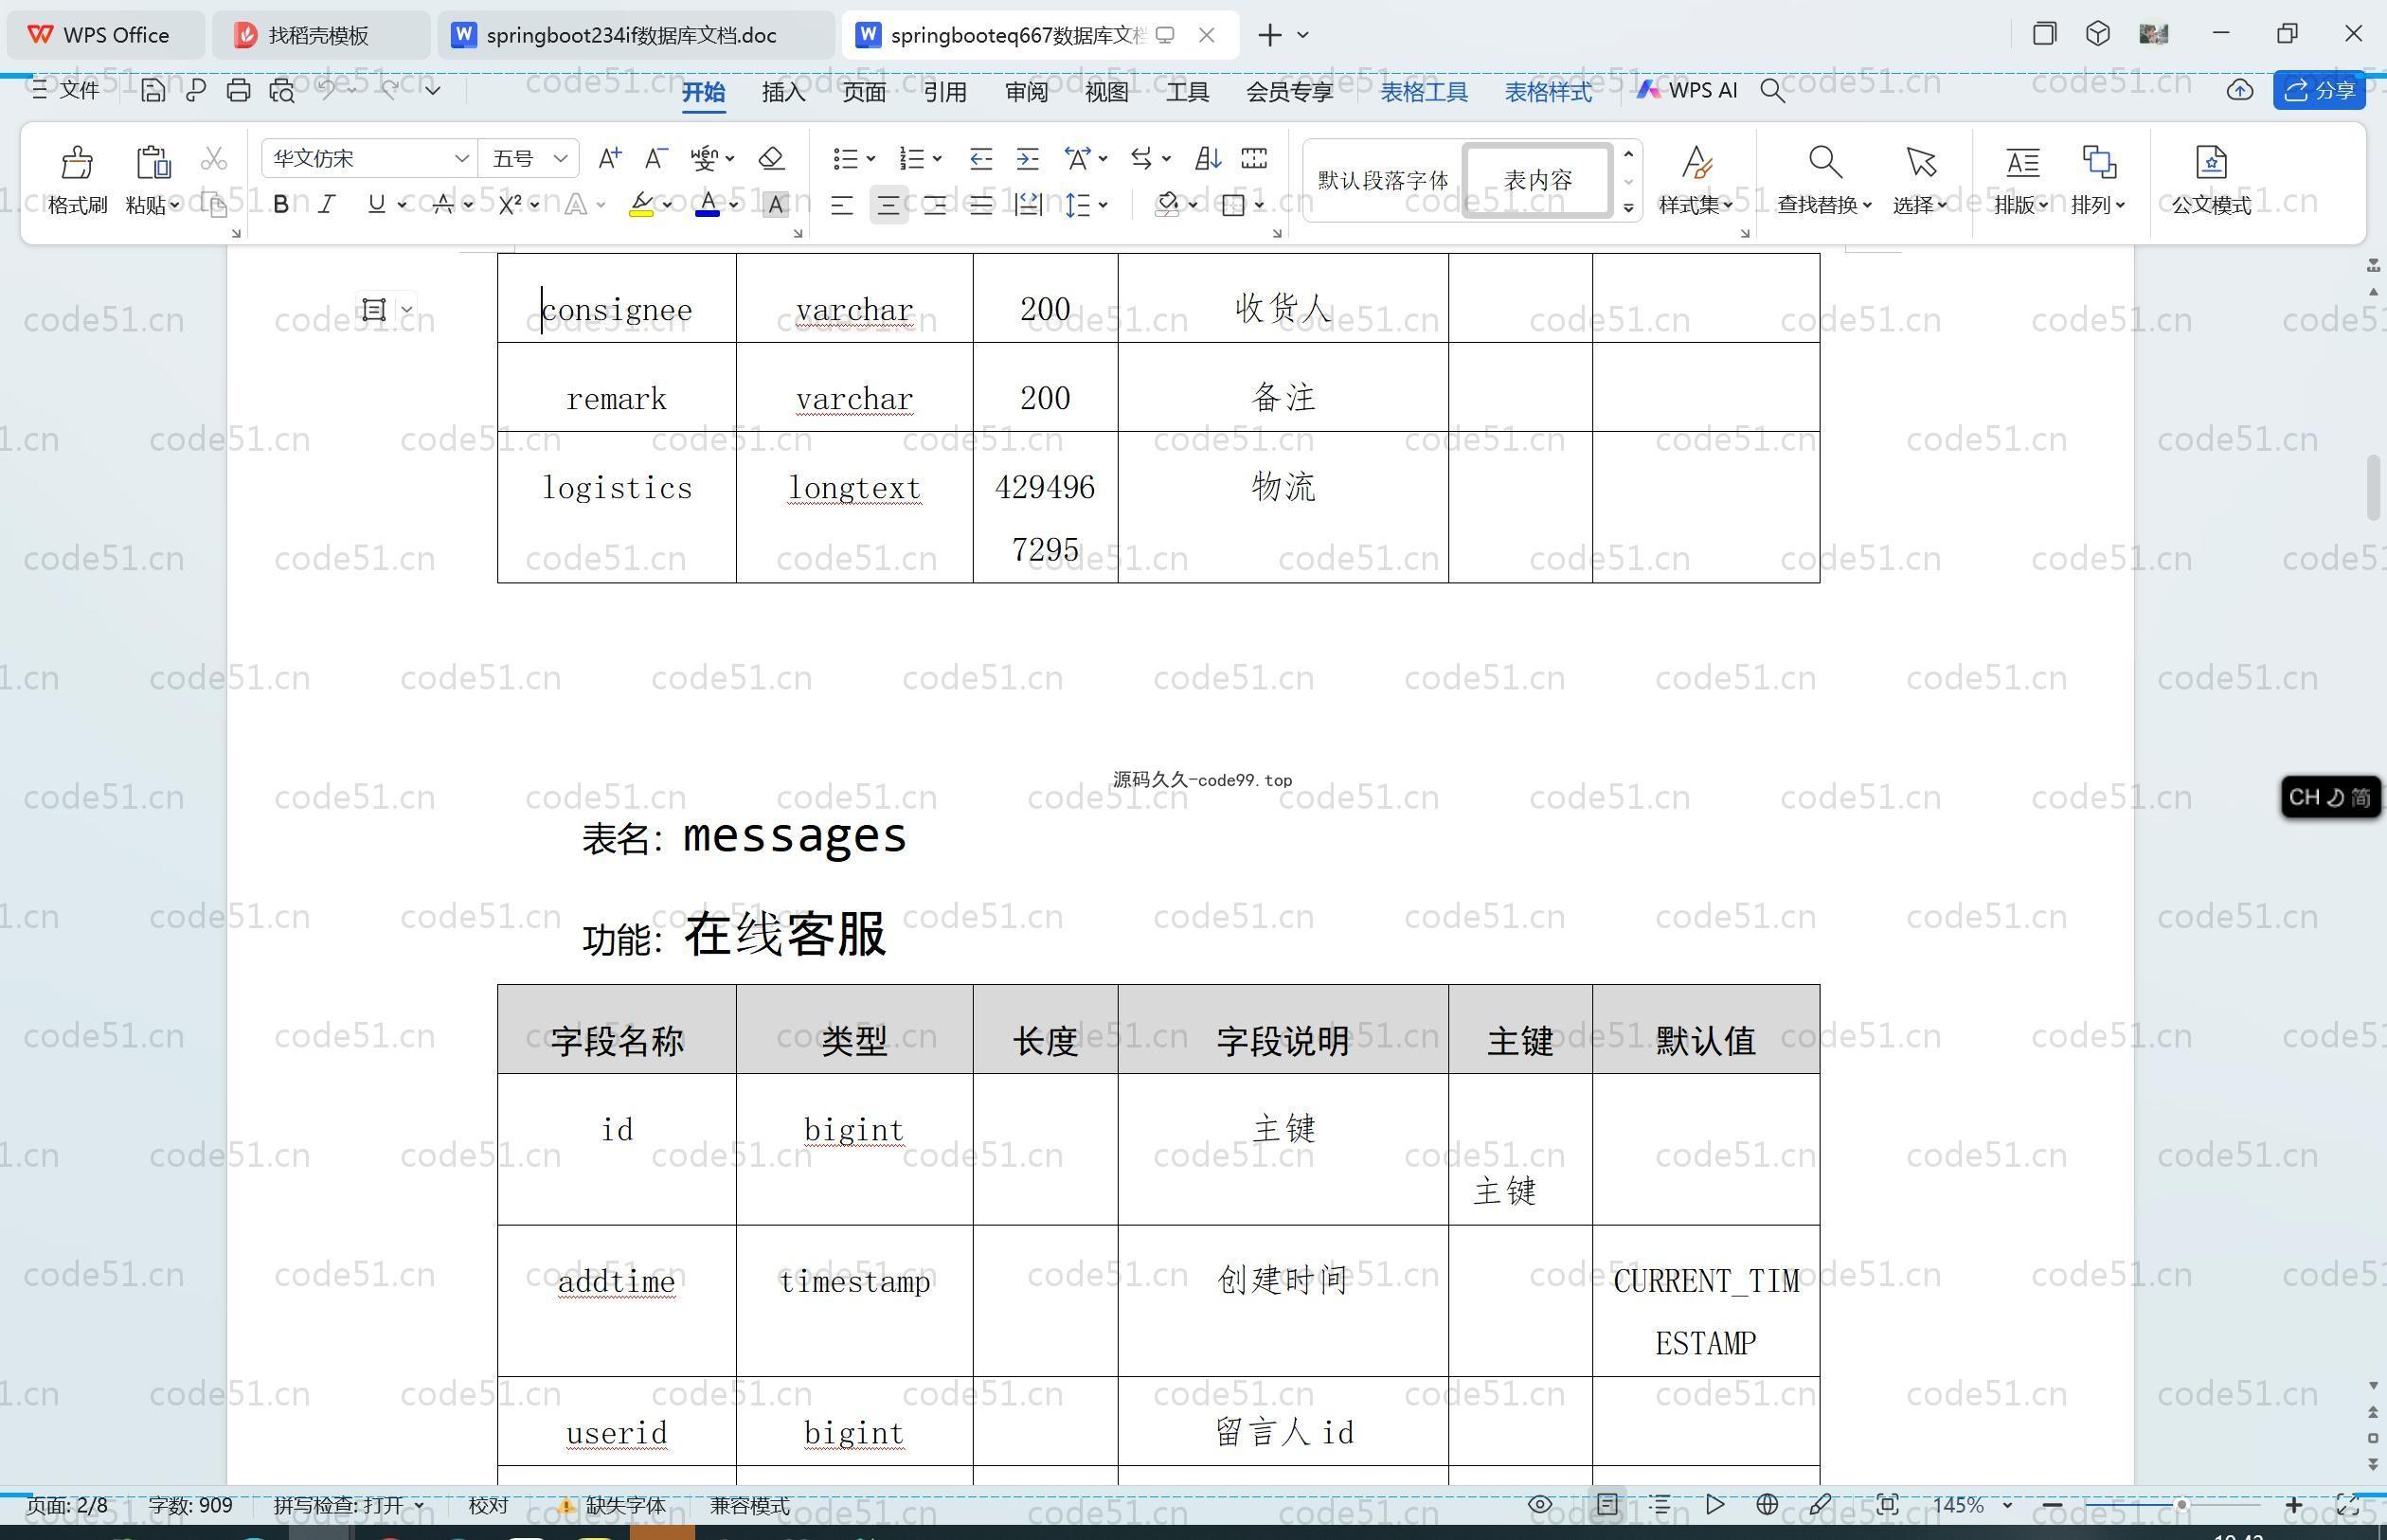Click the distributed alignment icon

pyautogui.click(x=1027, y=205)
